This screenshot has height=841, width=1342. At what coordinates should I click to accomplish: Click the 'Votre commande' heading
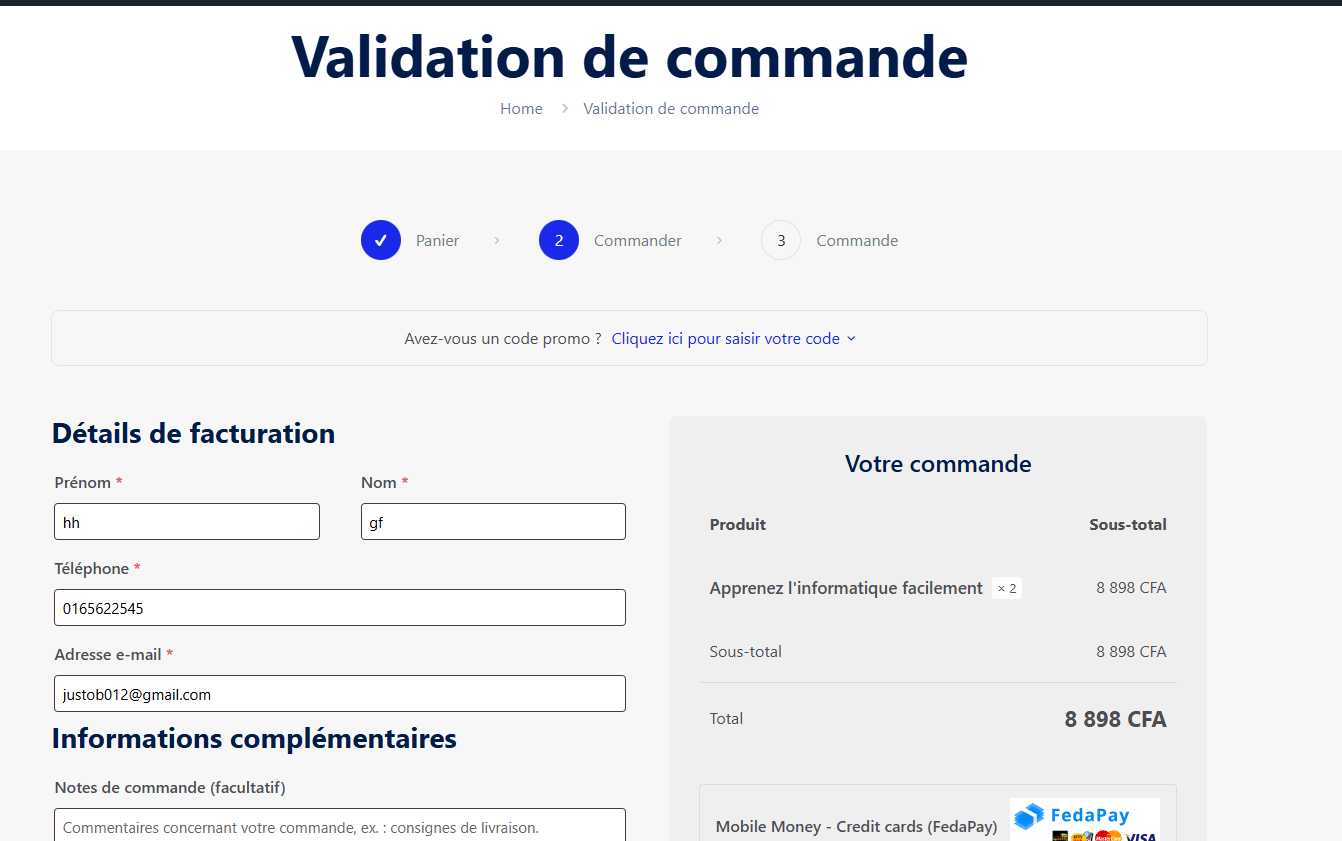click(938, 463)
